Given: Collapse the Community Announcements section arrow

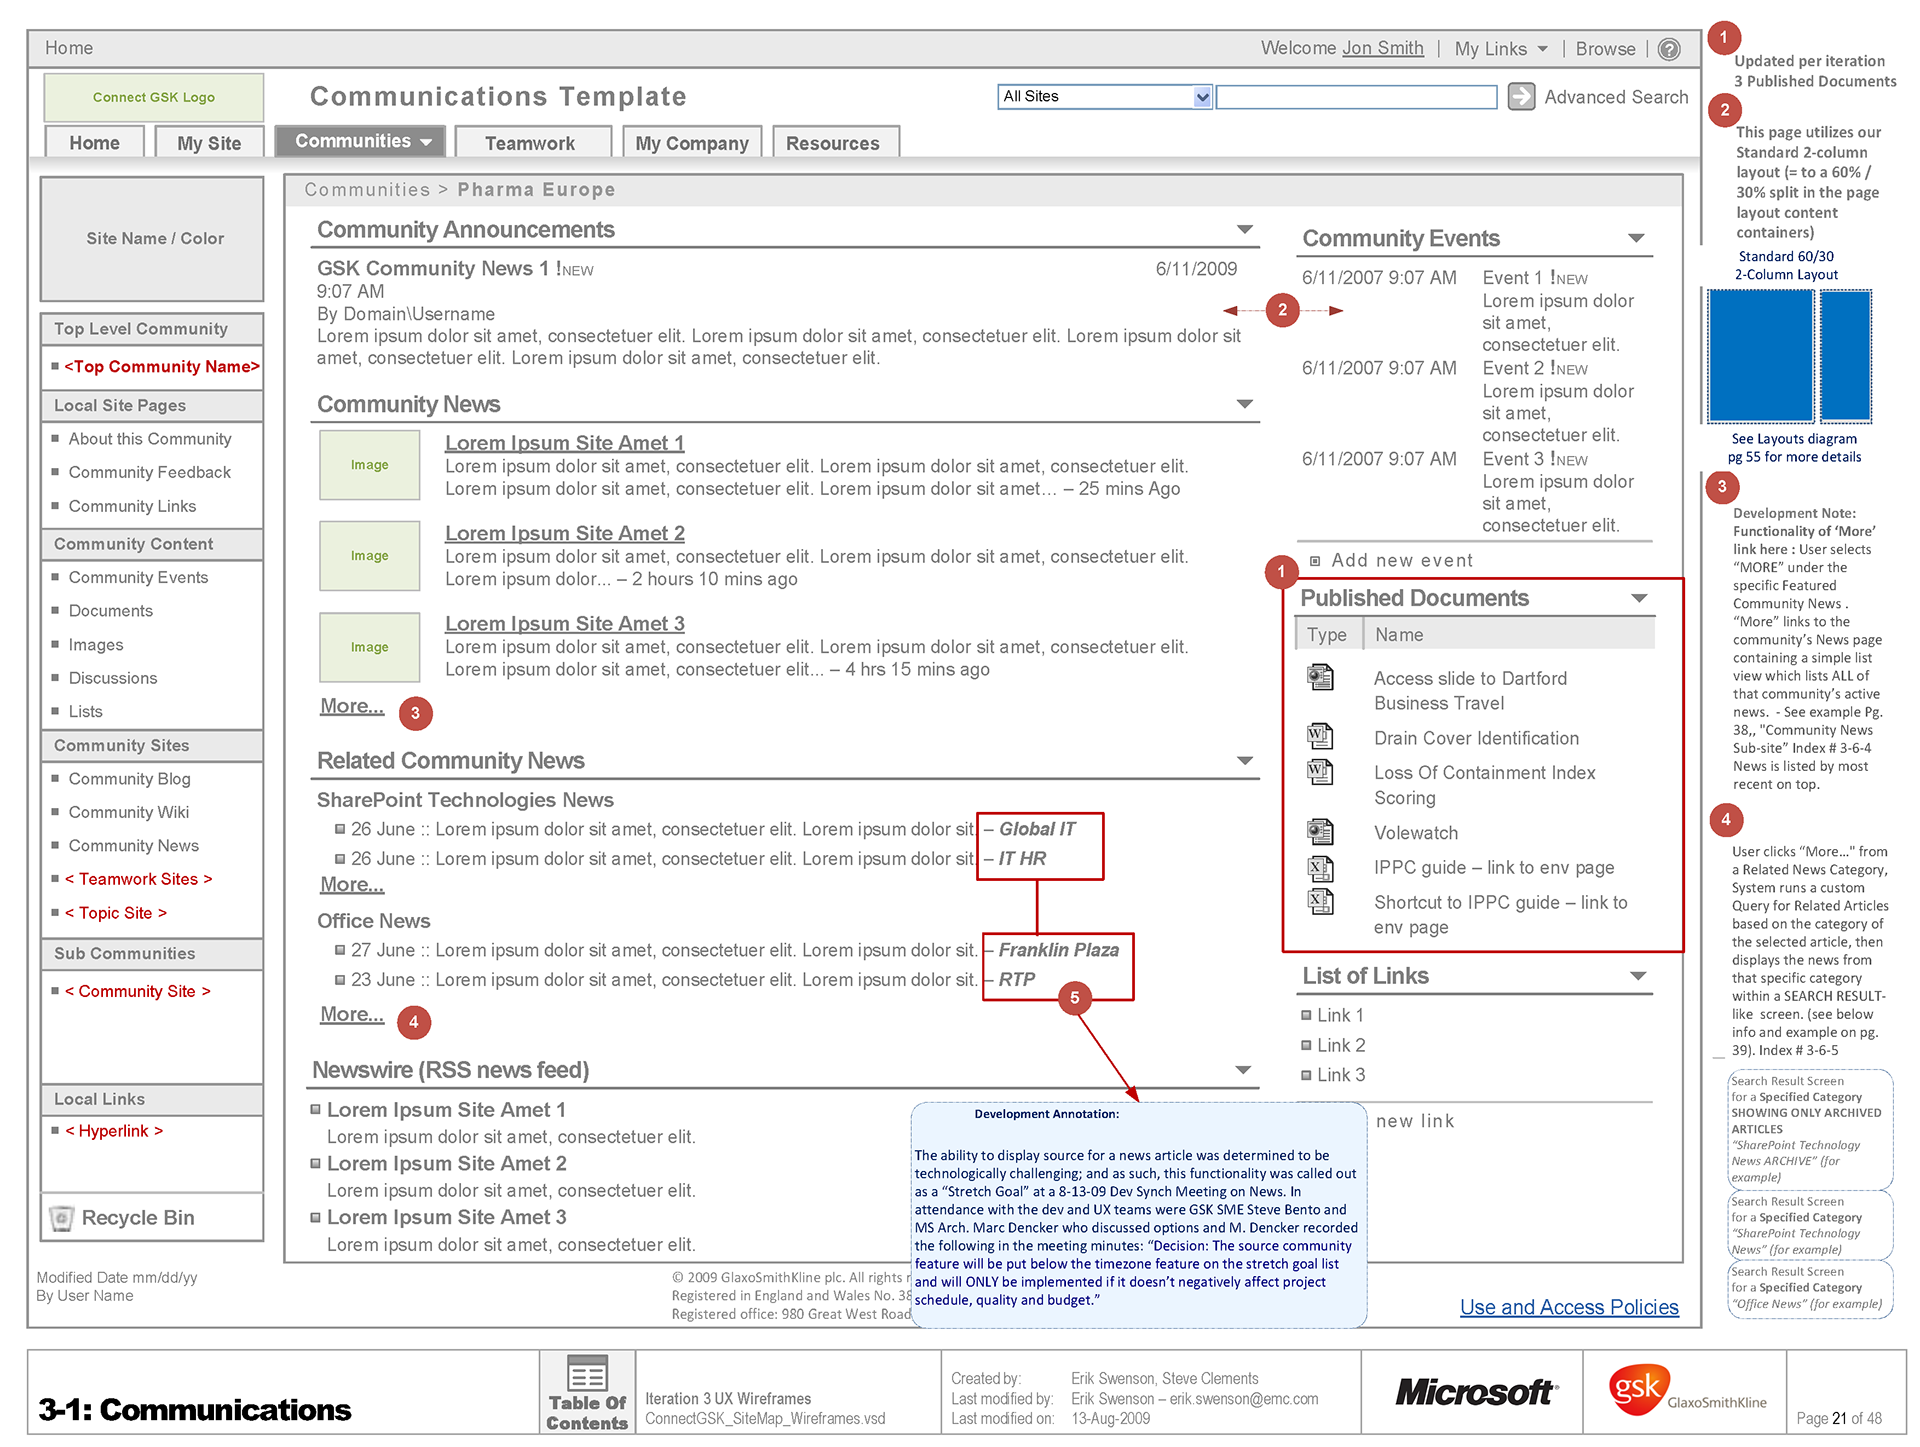Looking at the screenshot, I should click(x=1245, y=230).
